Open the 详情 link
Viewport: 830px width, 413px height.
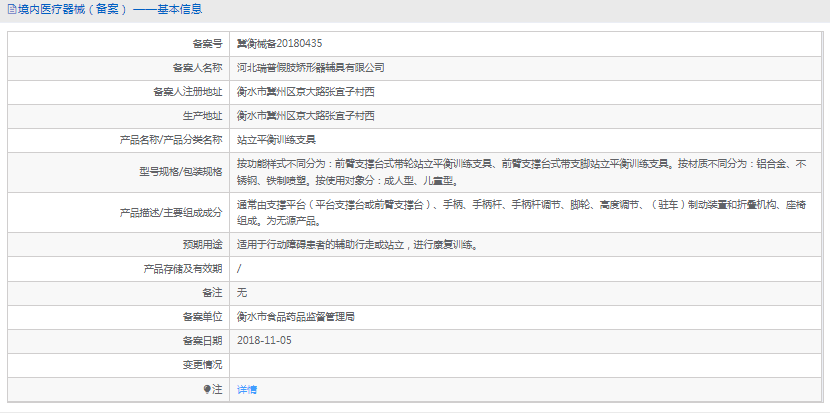coord(247,390)
